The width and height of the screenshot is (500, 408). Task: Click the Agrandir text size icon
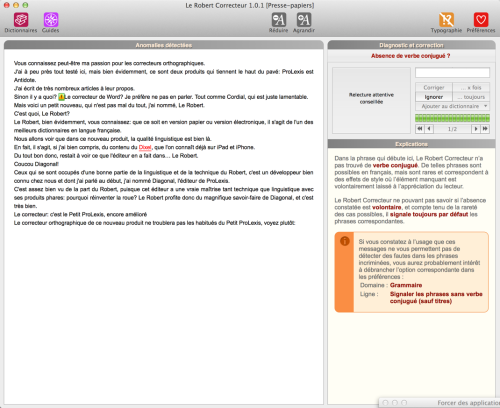(304, 20)
